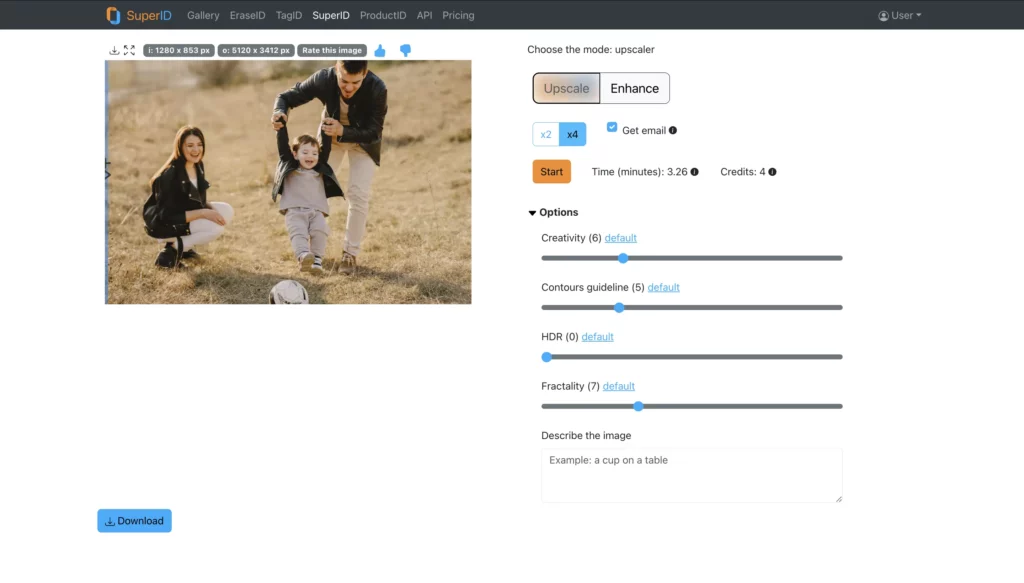1024x583 pixels.
Task: Open the Gallery menu item
Action: 203,15
